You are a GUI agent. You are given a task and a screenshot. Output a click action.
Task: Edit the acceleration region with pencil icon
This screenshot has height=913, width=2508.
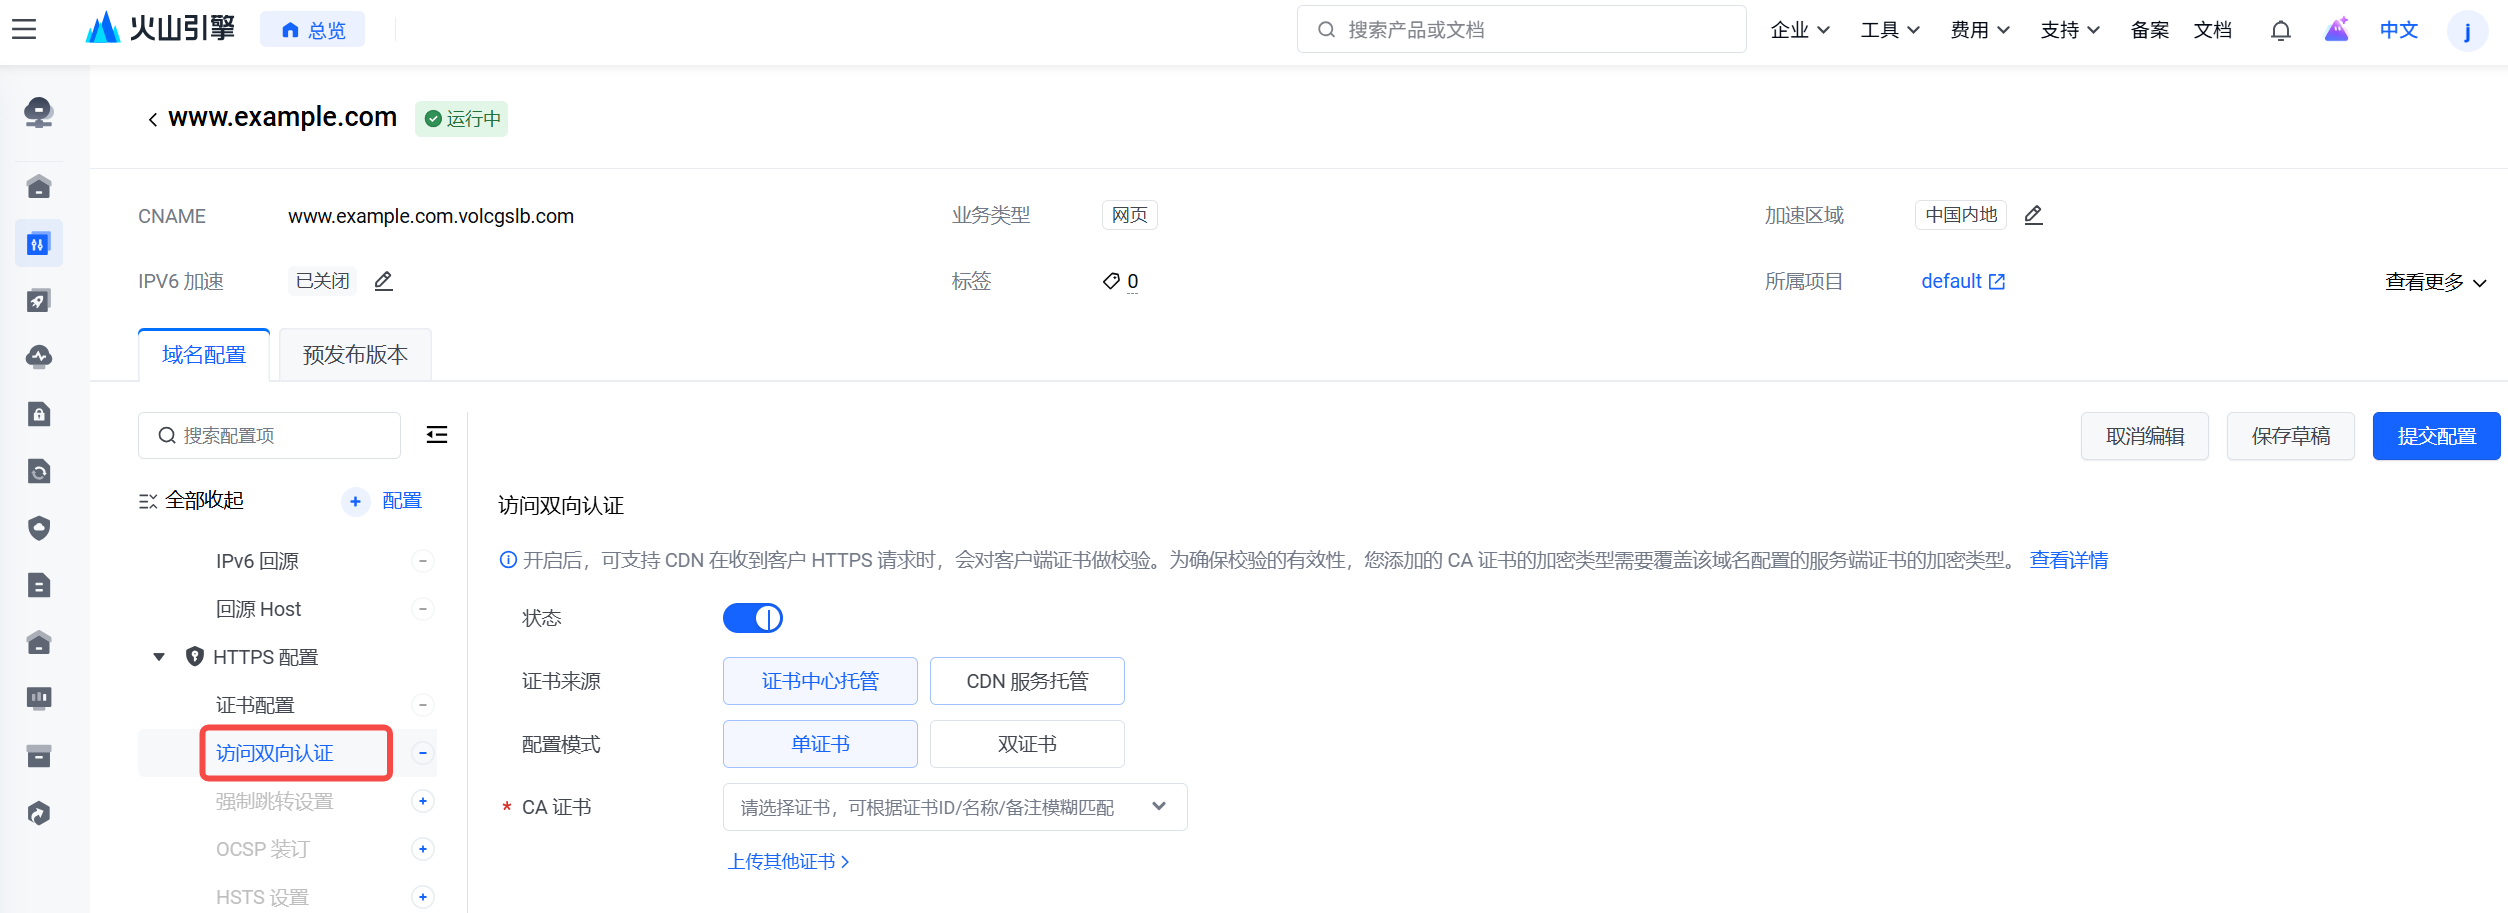2033,215
